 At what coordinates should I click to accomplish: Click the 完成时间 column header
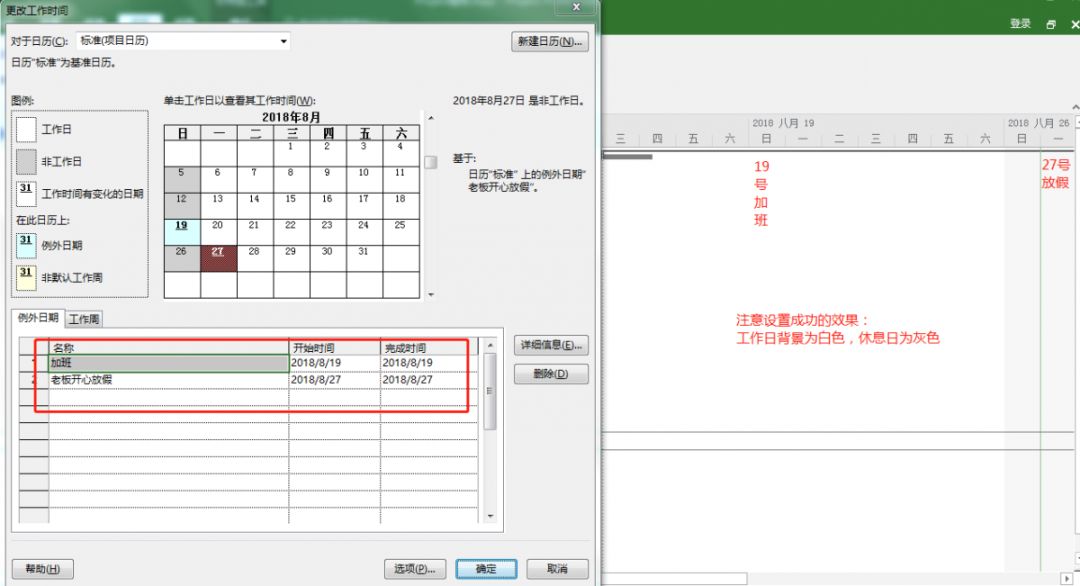[428, 347]
